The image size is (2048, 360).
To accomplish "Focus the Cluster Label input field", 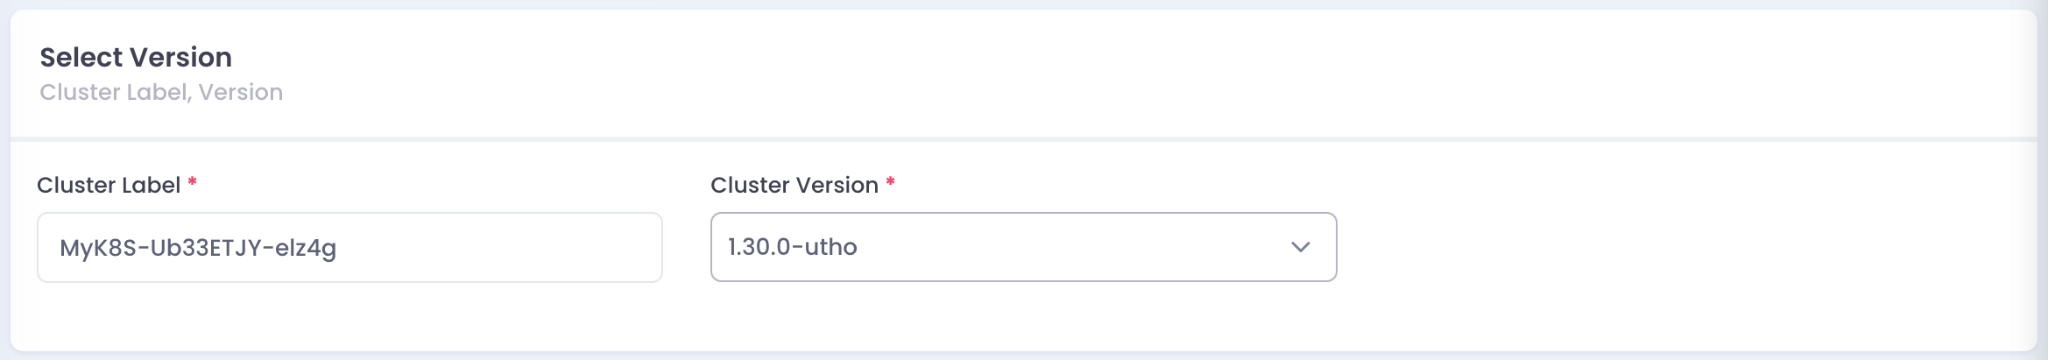I will 349,247.
